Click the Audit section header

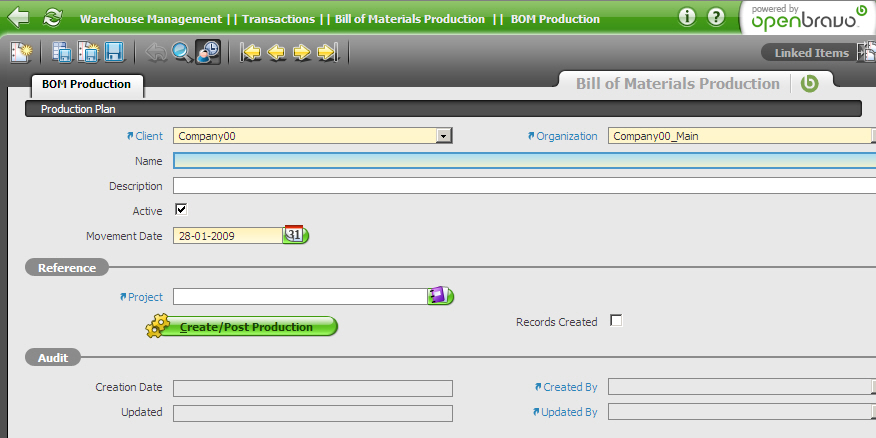(x=53, y=358)
